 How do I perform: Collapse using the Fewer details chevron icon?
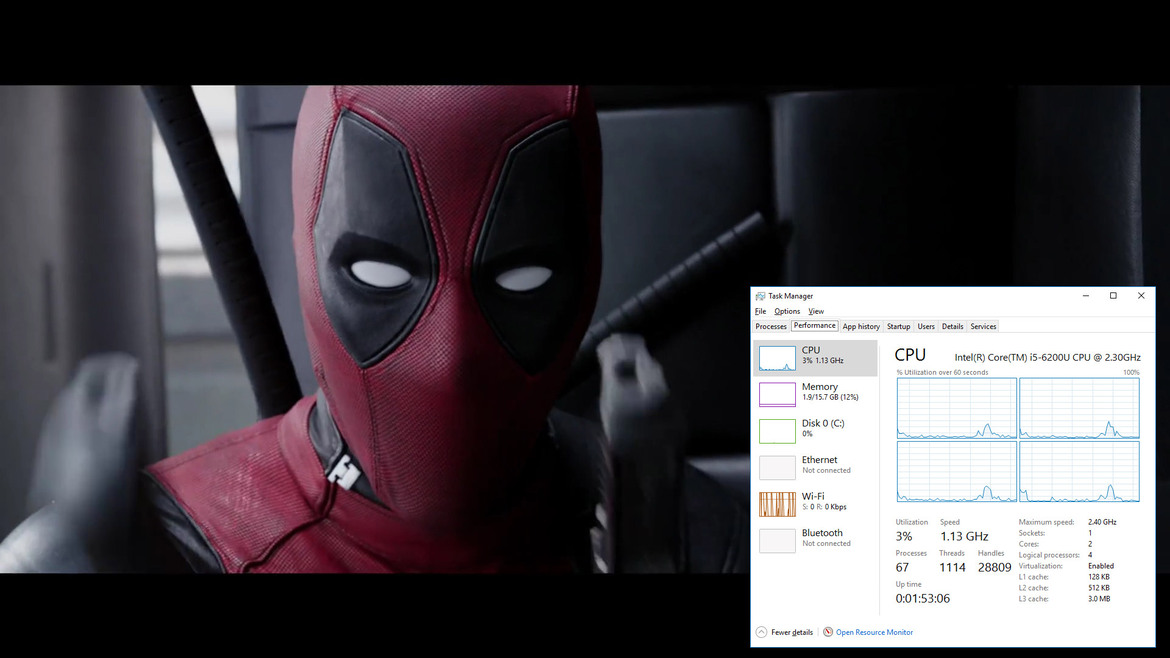(761, 632)
